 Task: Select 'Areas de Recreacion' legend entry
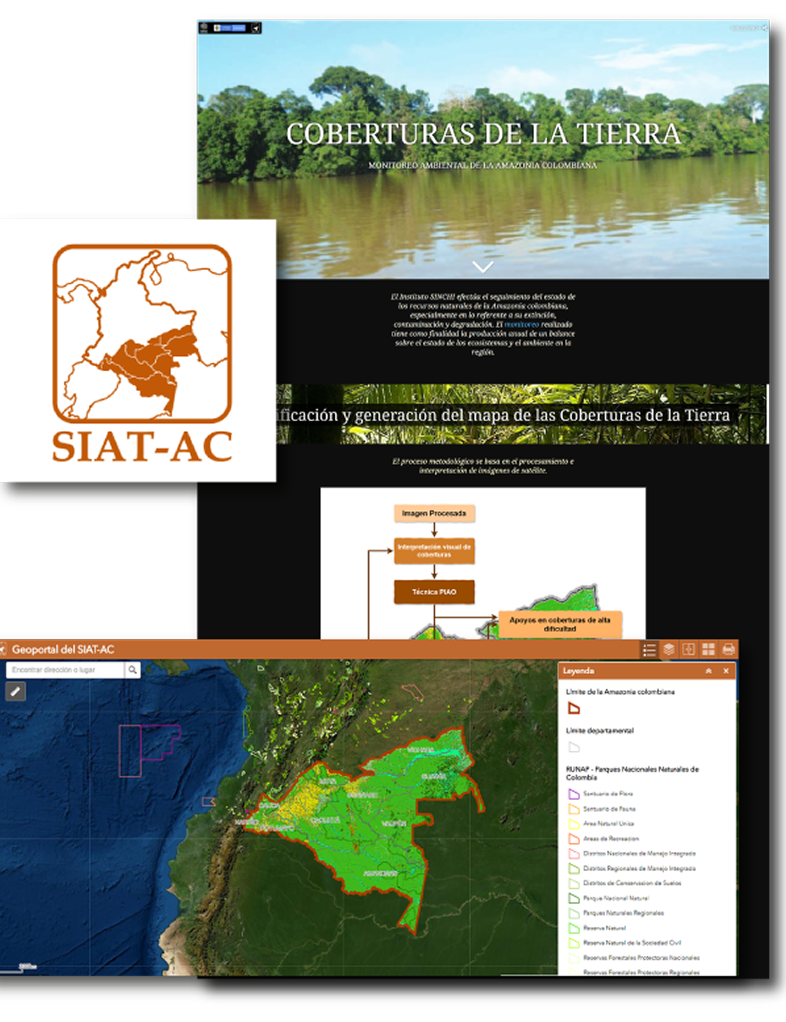tap(604, 839)
